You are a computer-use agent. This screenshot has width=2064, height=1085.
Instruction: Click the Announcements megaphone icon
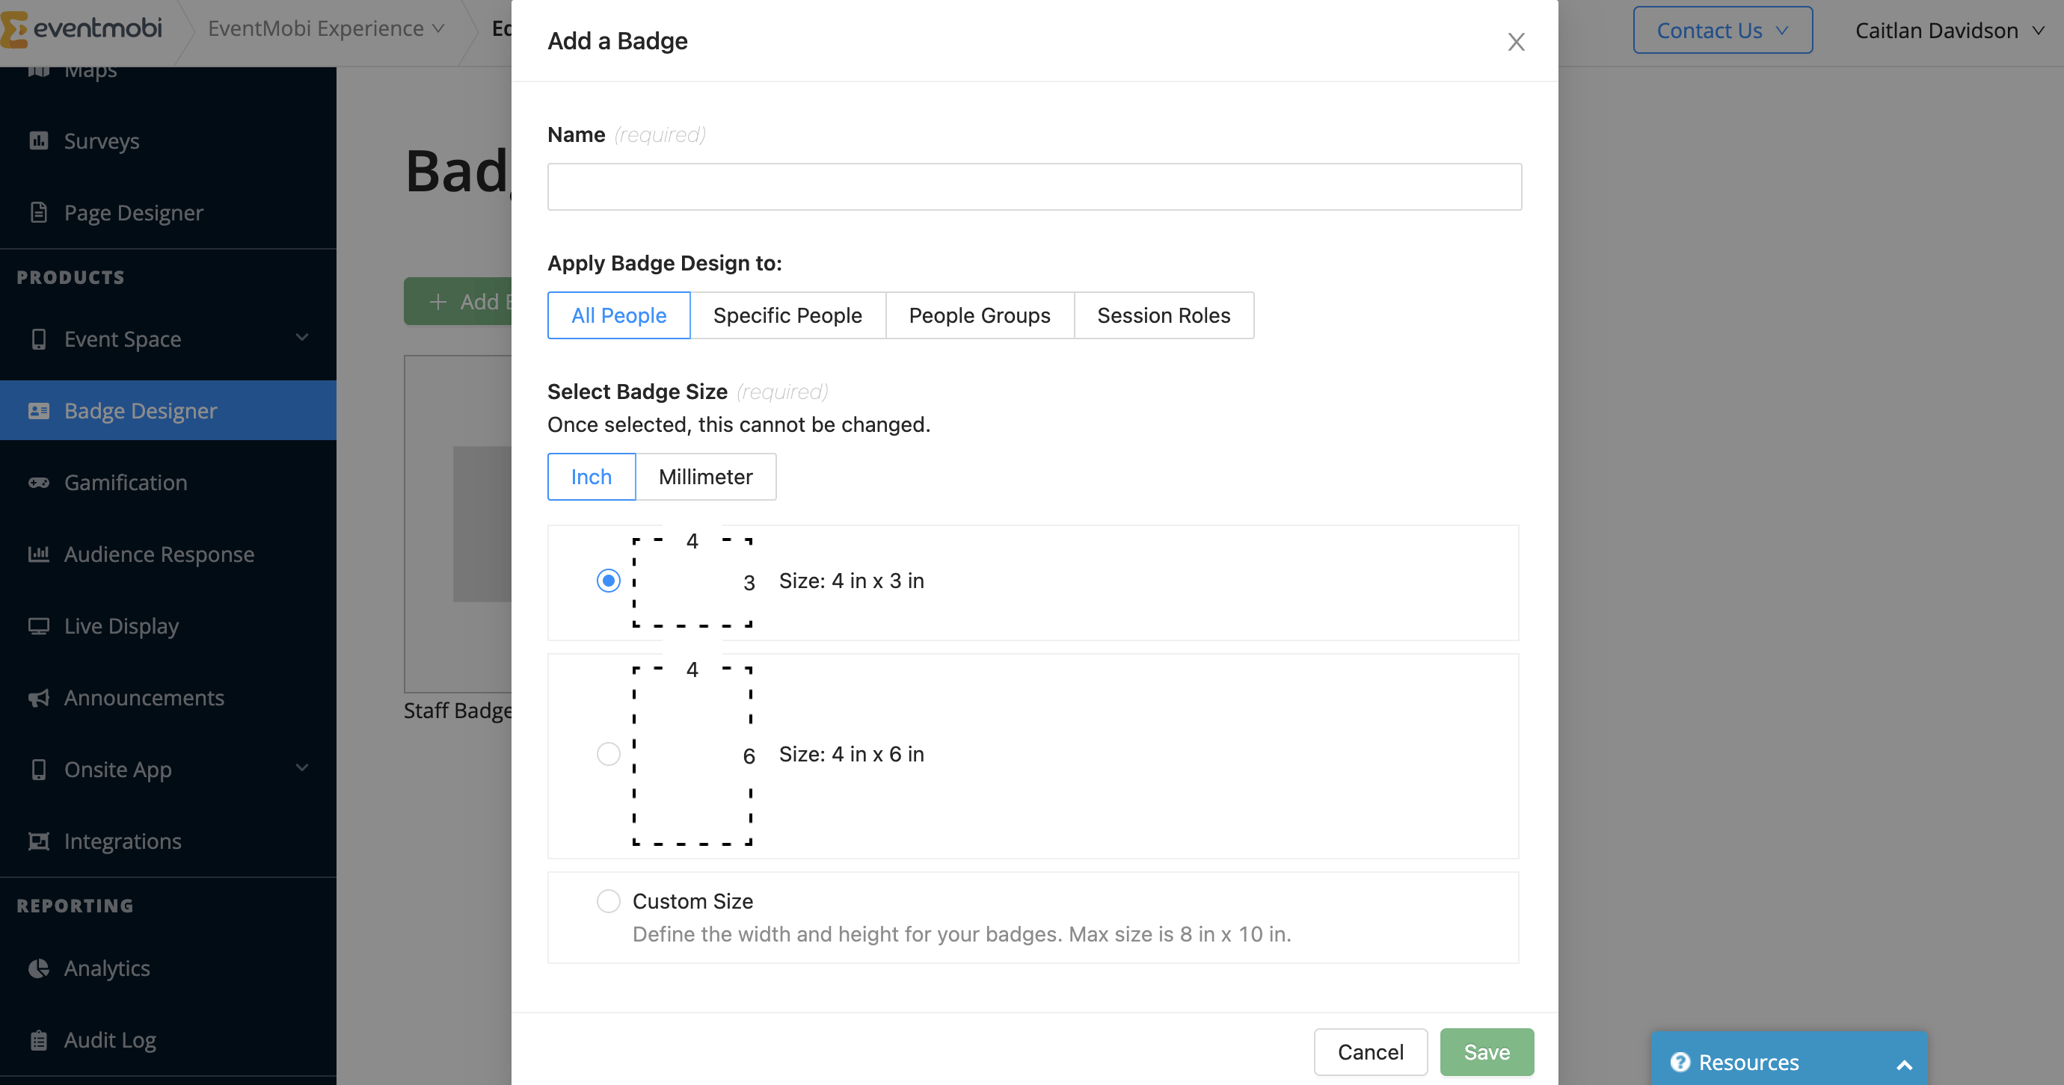(39, 697)
